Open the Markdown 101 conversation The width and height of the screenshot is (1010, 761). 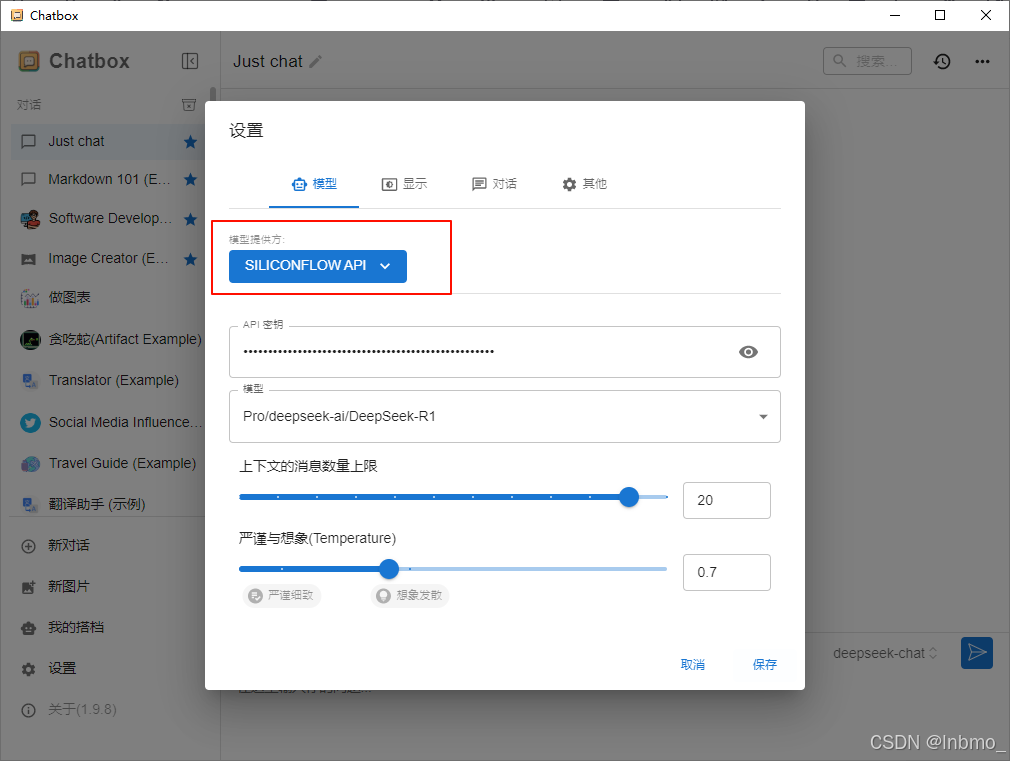(108, 179)
